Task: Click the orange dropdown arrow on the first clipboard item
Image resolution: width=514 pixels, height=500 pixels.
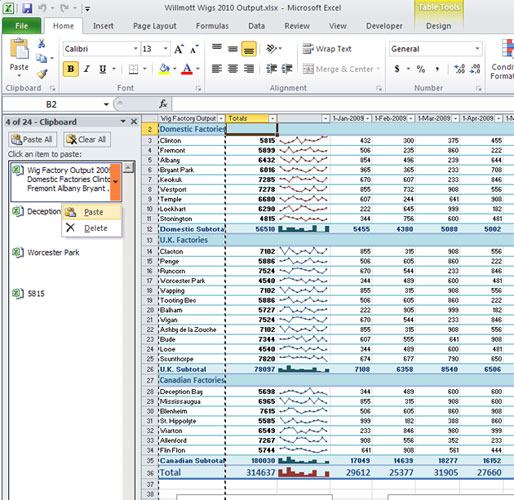Action: point(116,182)
